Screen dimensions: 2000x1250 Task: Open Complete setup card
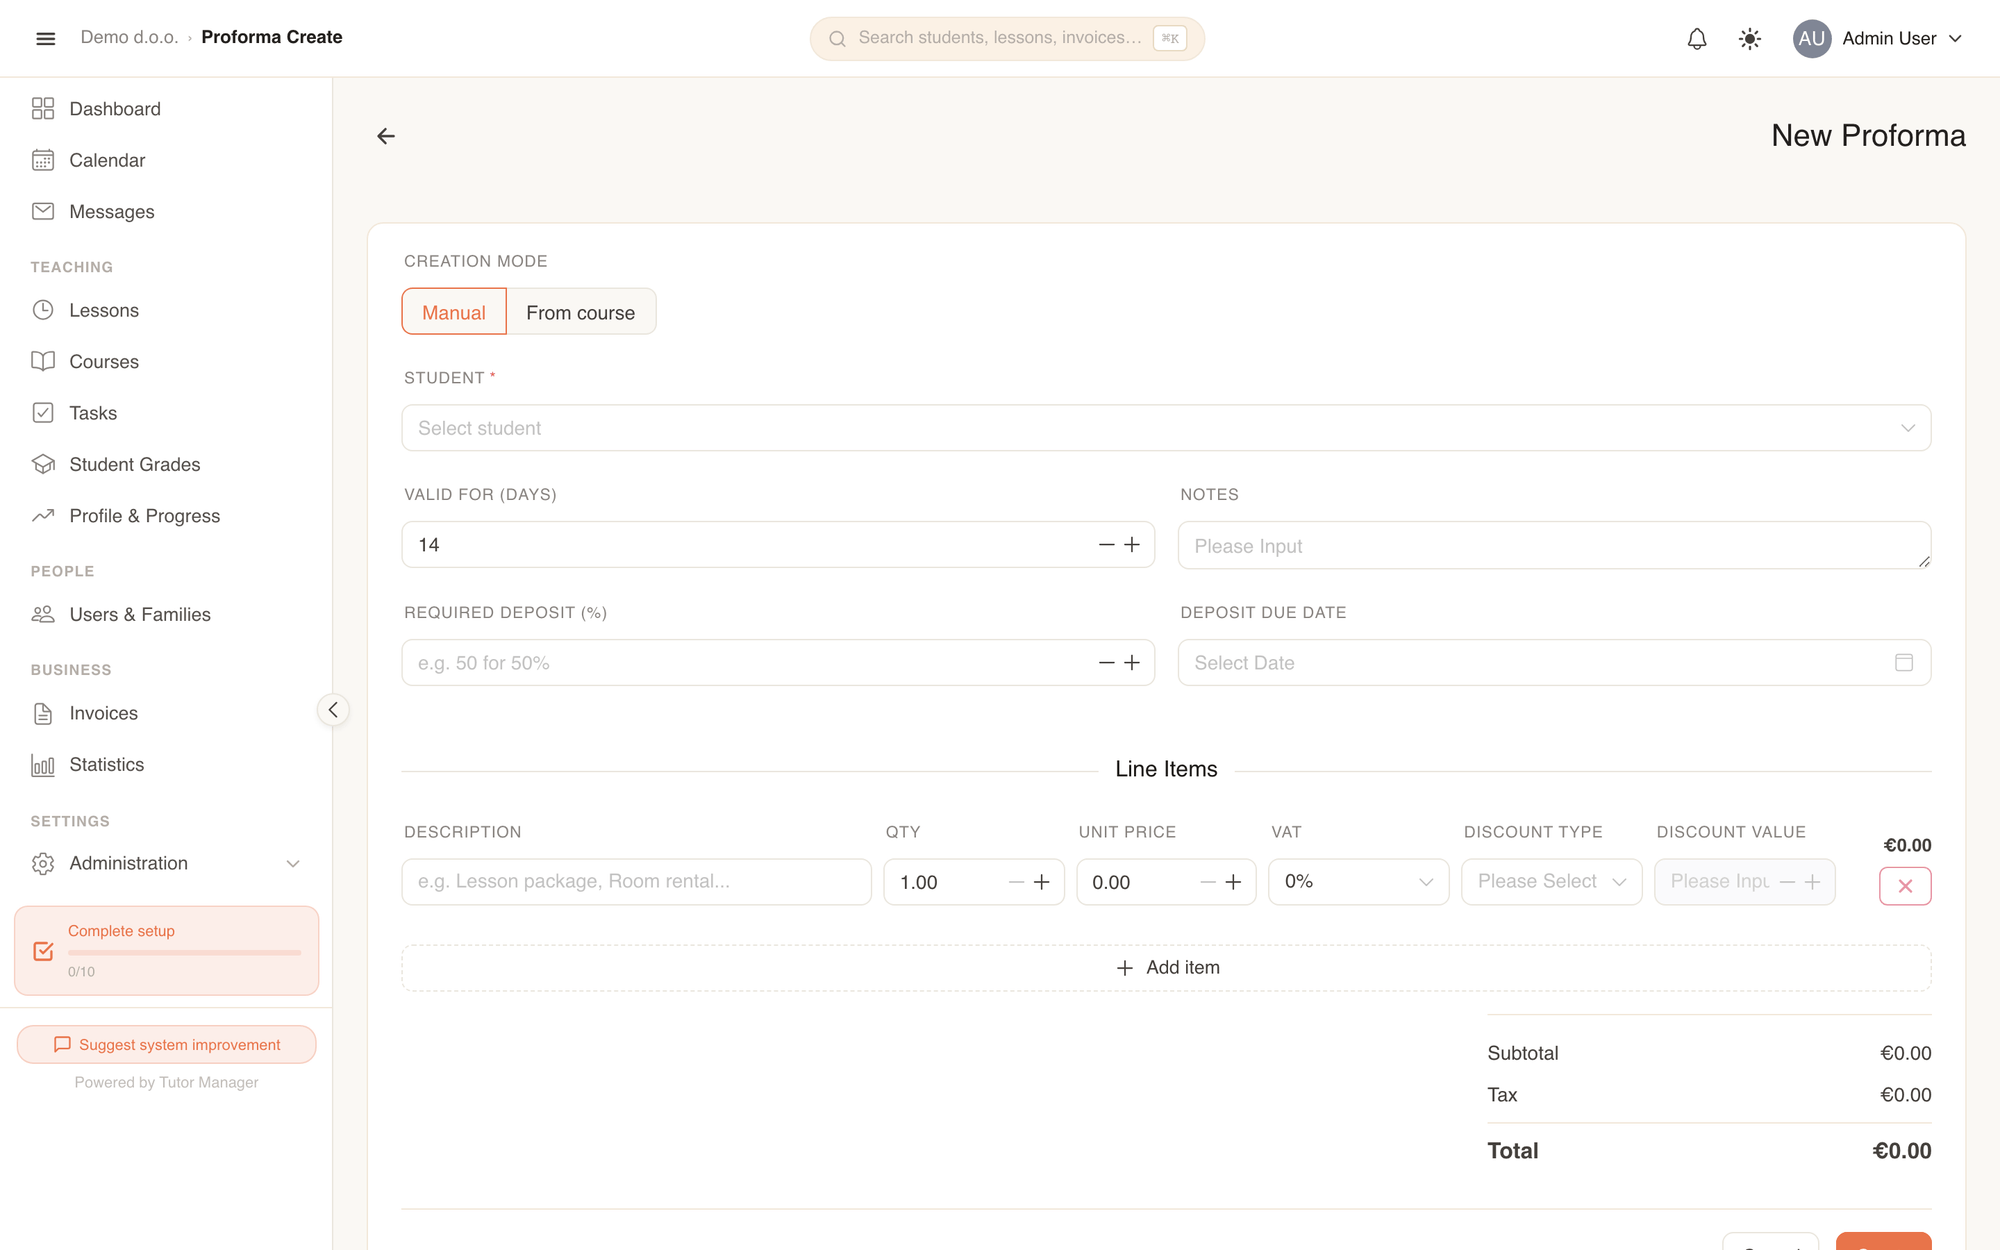pyautogui.click(x=166, y=951)
